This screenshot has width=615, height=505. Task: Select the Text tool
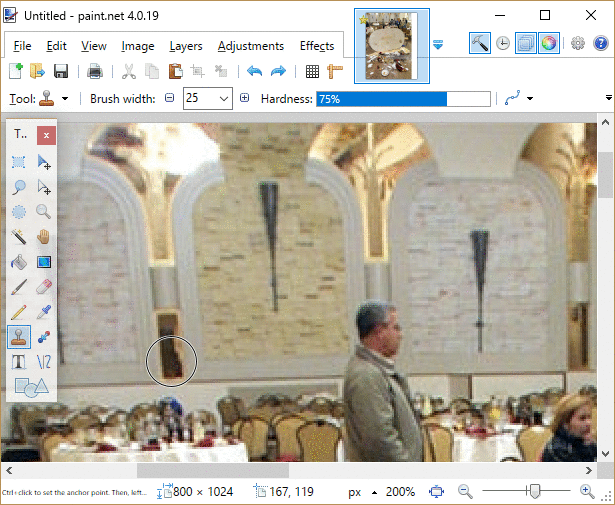coord(19,361)
